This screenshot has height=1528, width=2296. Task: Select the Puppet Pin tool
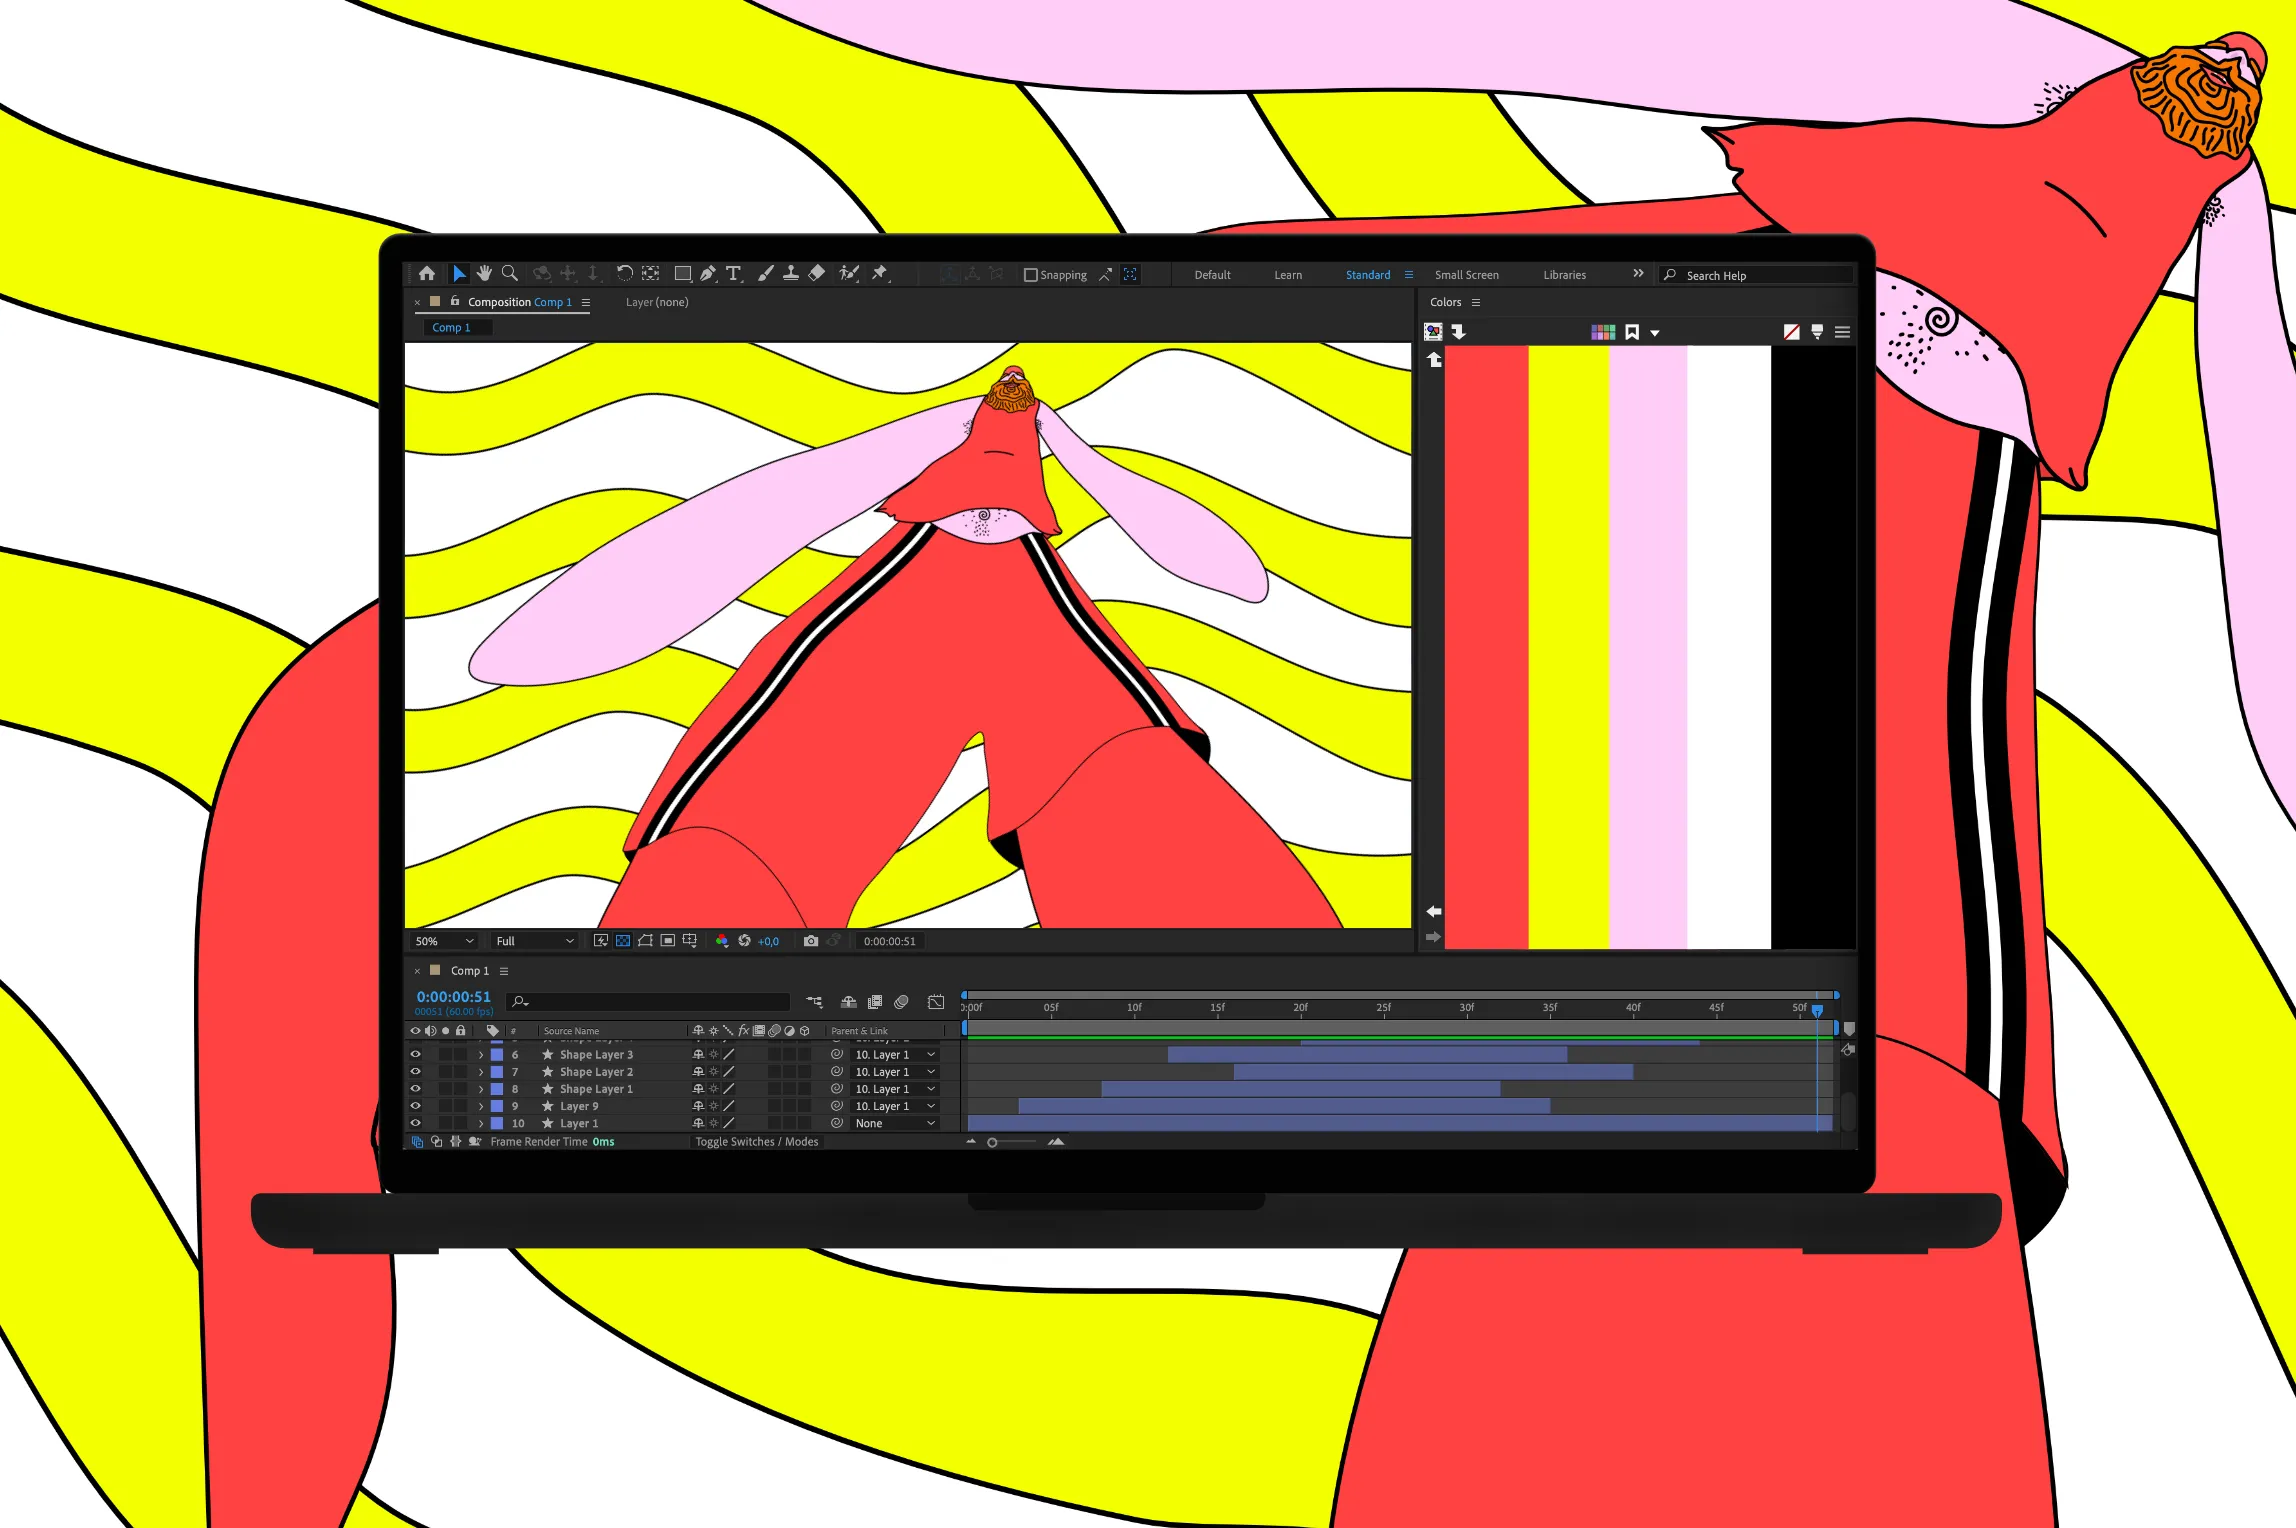(880, 274)
